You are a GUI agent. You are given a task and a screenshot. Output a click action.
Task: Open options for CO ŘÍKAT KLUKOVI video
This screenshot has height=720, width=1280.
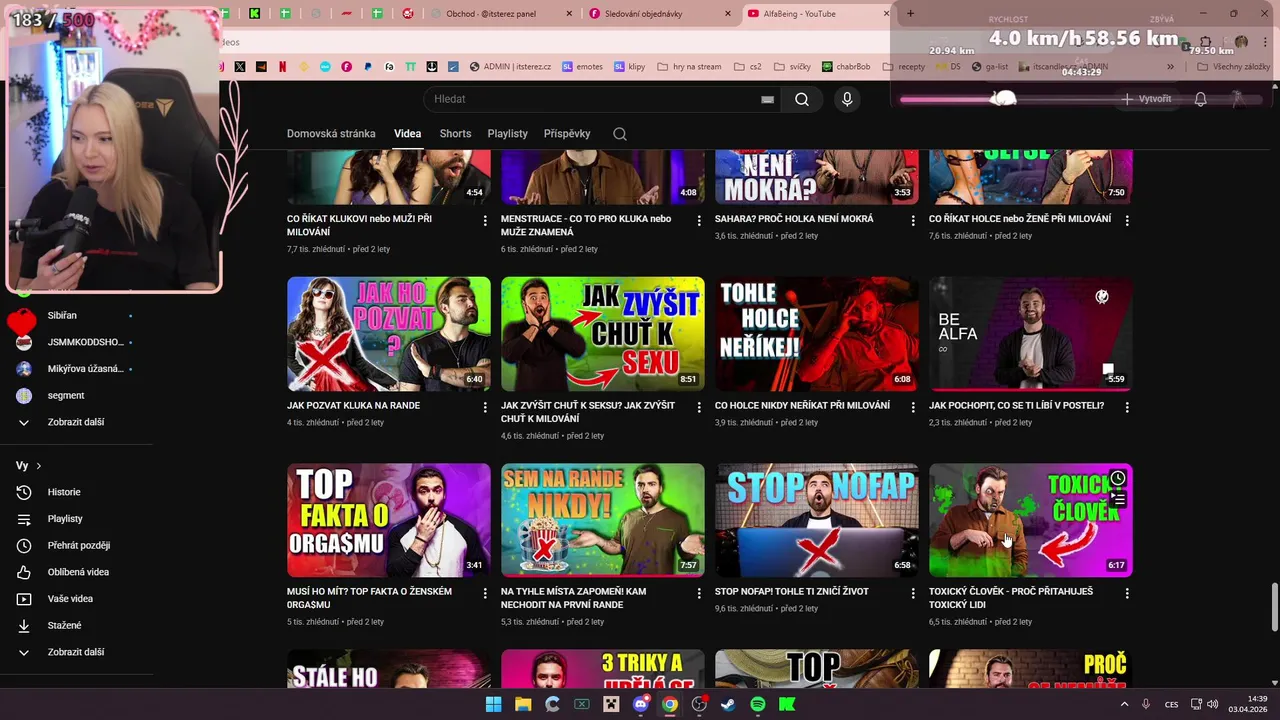tap(485, 220)
